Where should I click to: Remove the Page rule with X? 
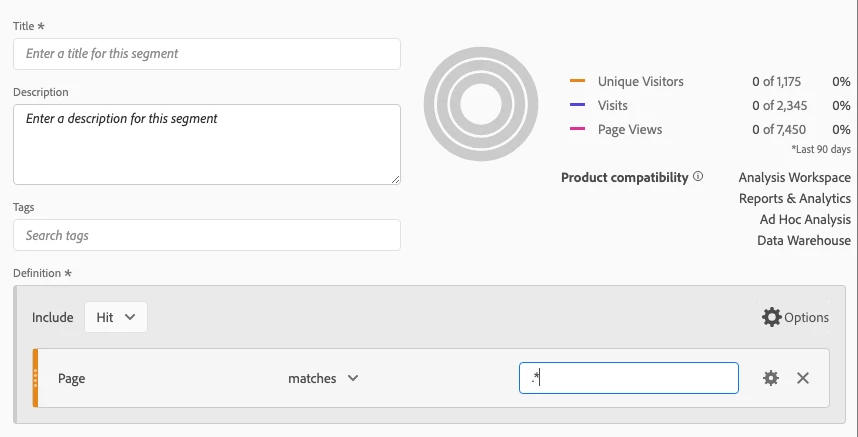pos(803,378)
